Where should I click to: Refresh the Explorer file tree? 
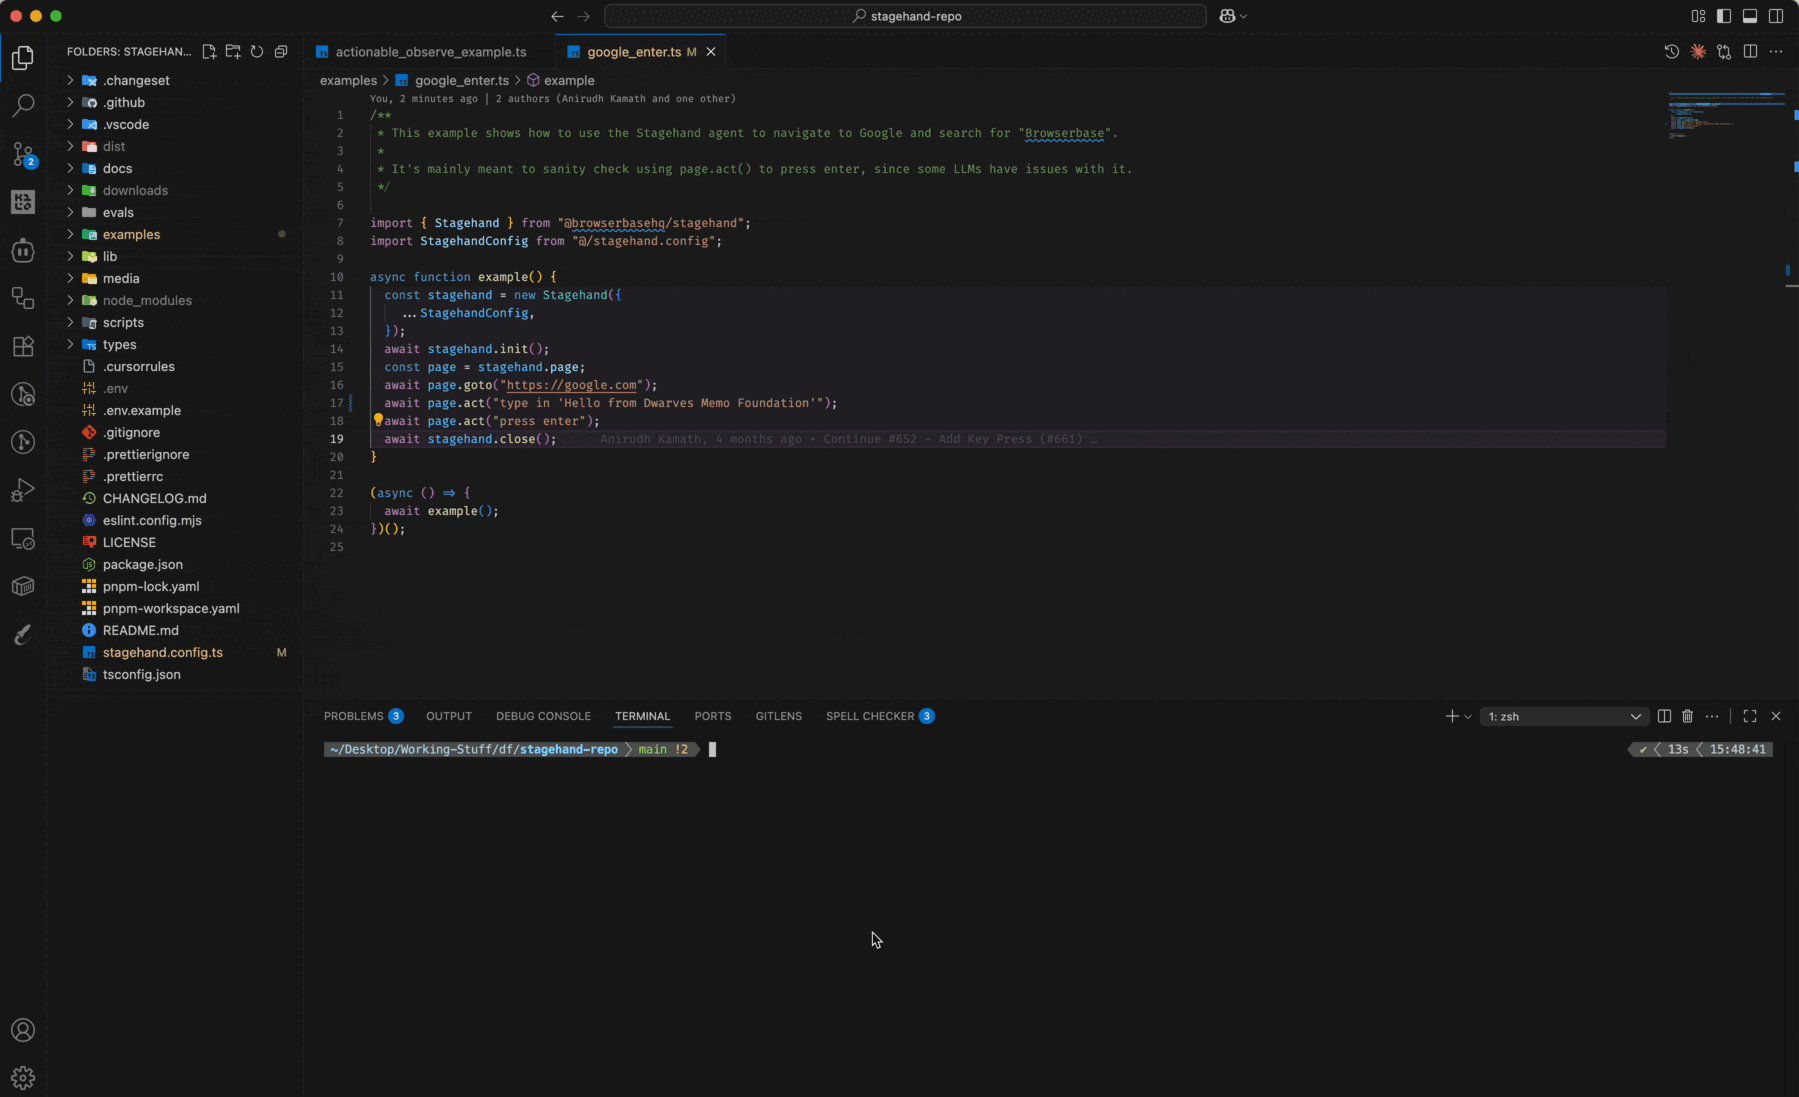coord(257,52)
